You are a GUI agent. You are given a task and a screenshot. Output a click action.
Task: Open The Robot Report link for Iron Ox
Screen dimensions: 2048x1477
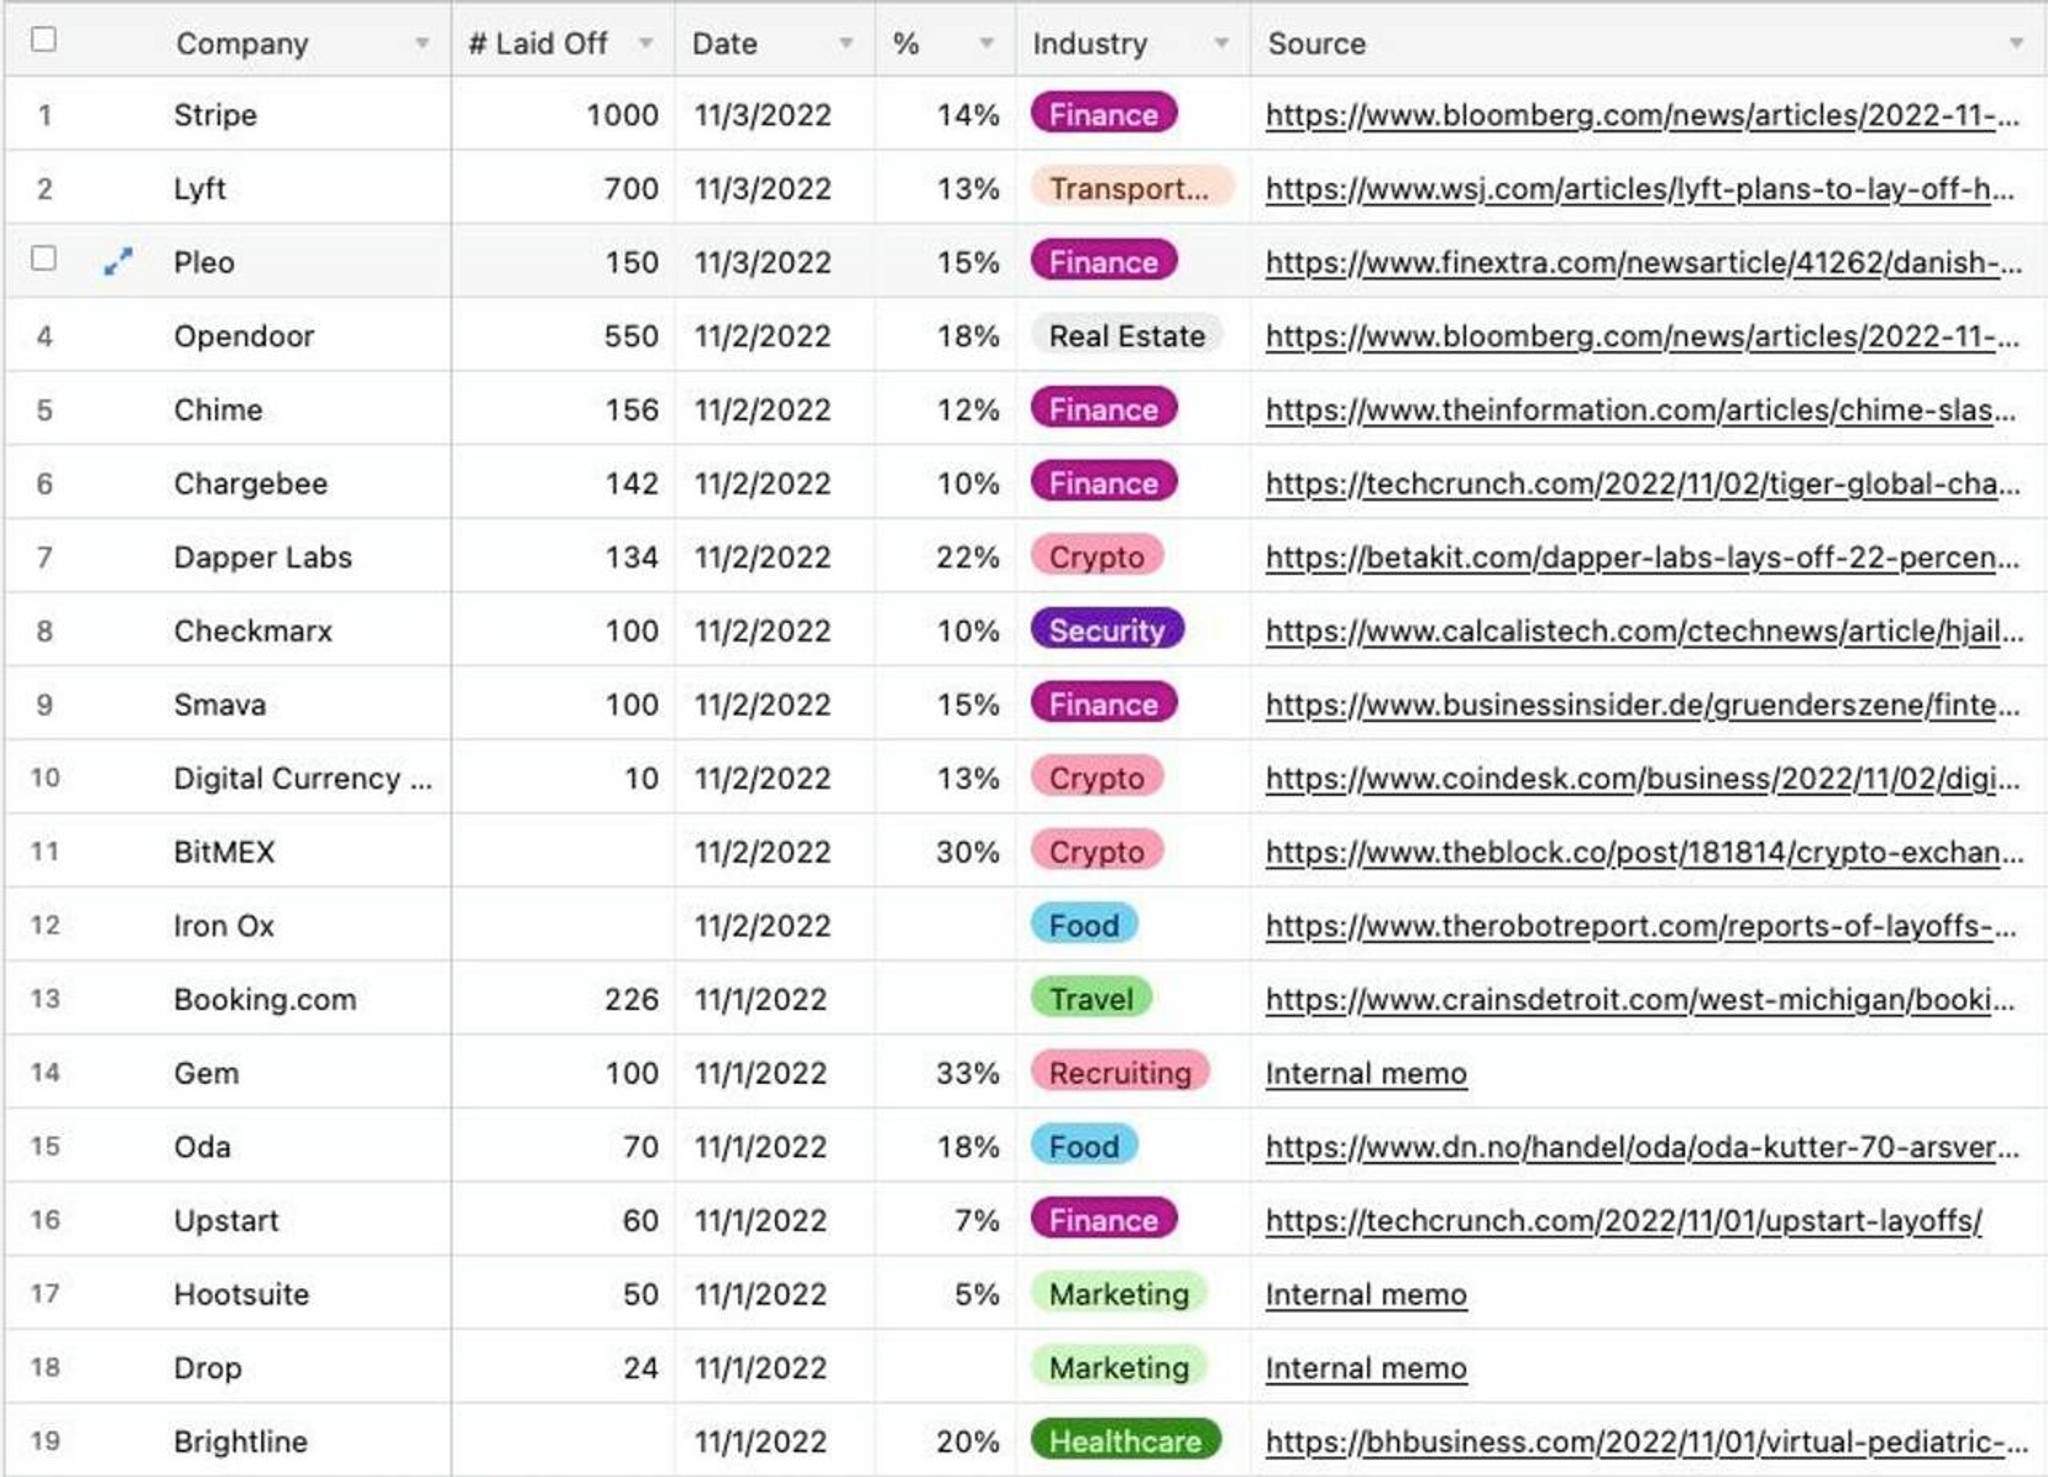[x=1641, y=927]
